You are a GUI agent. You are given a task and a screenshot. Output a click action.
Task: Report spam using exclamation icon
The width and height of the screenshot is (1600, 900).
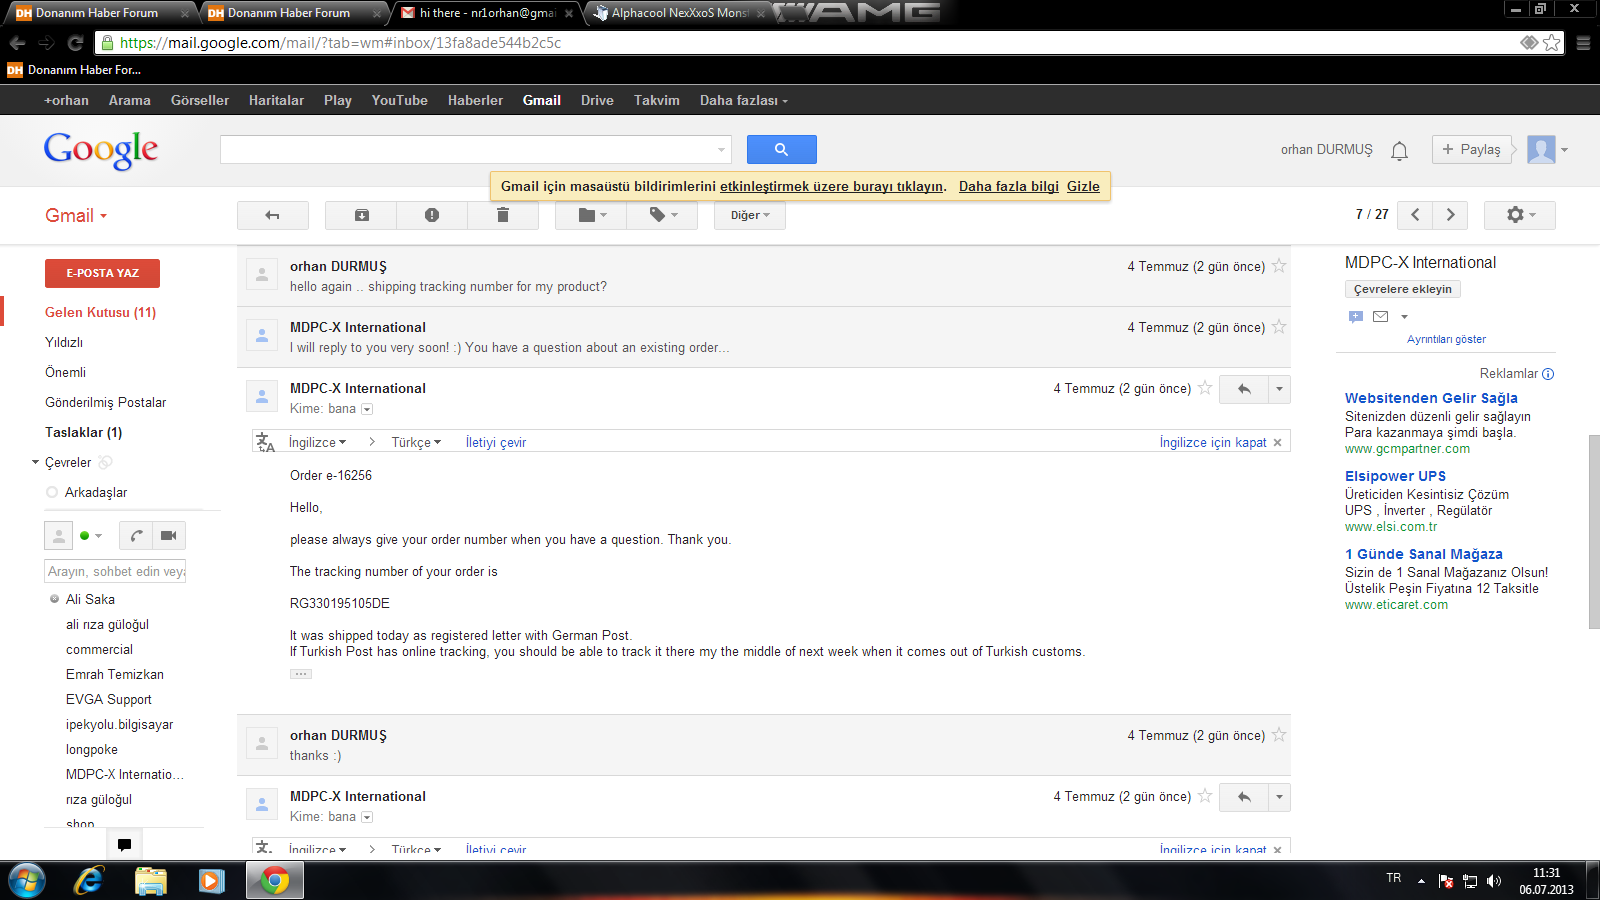432,215
